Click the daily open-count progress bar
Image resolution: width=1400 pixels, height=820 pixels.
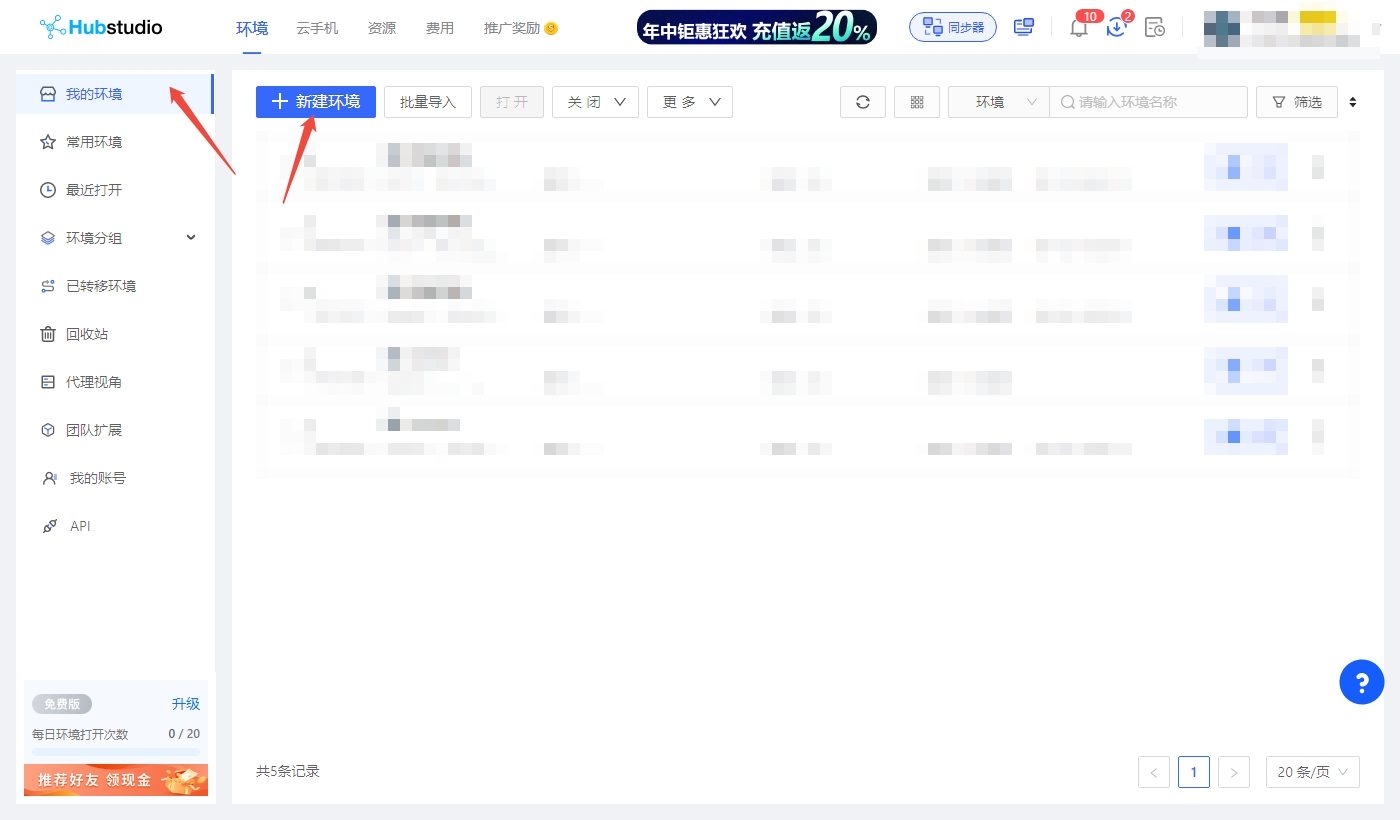click(116, 751)
